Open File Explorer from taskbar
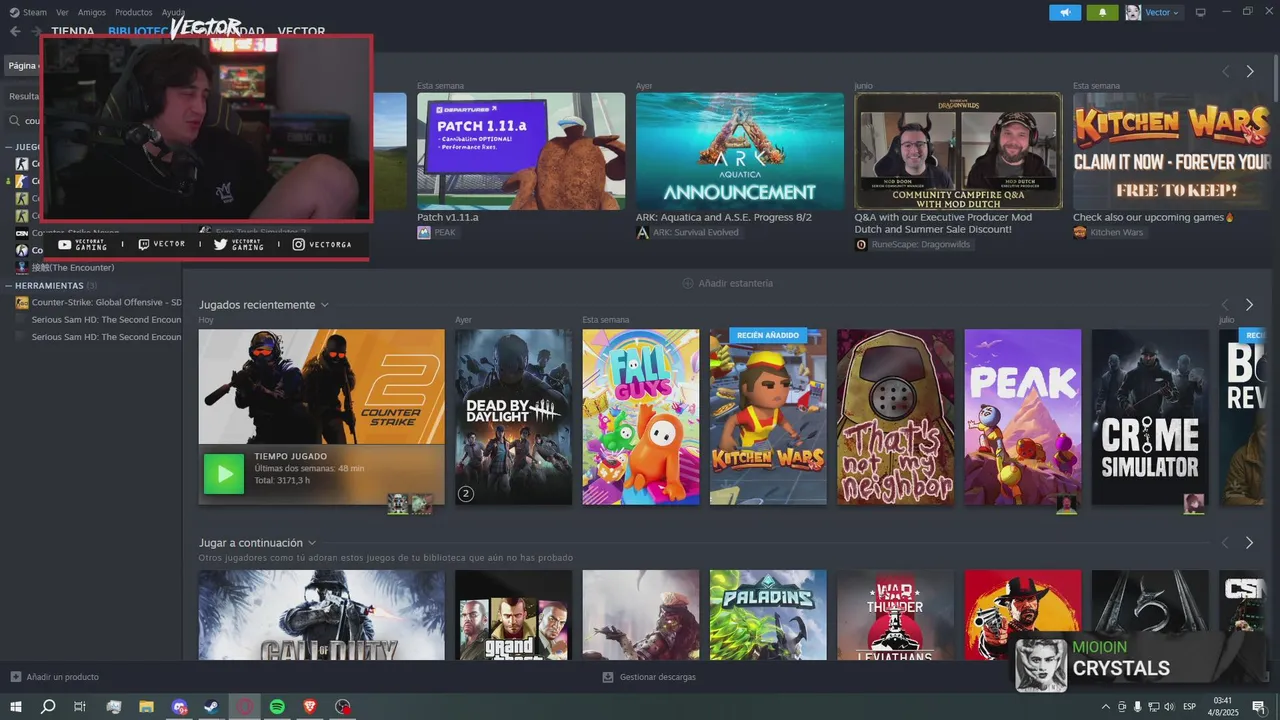 [x=146, y=706]
